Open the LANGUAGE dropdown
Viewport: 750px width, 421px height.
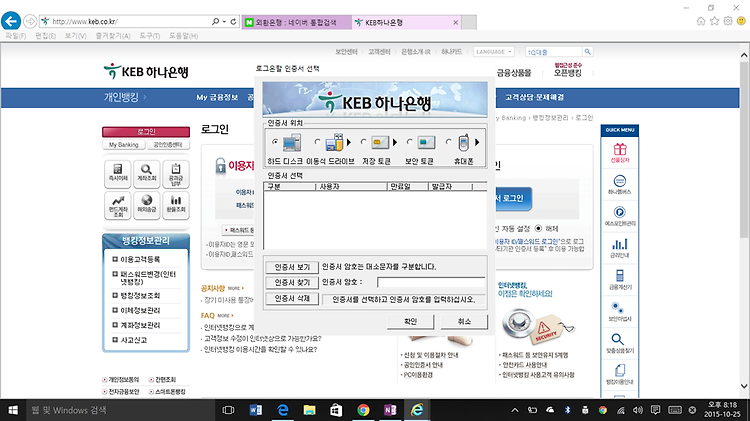pos(494,52)
